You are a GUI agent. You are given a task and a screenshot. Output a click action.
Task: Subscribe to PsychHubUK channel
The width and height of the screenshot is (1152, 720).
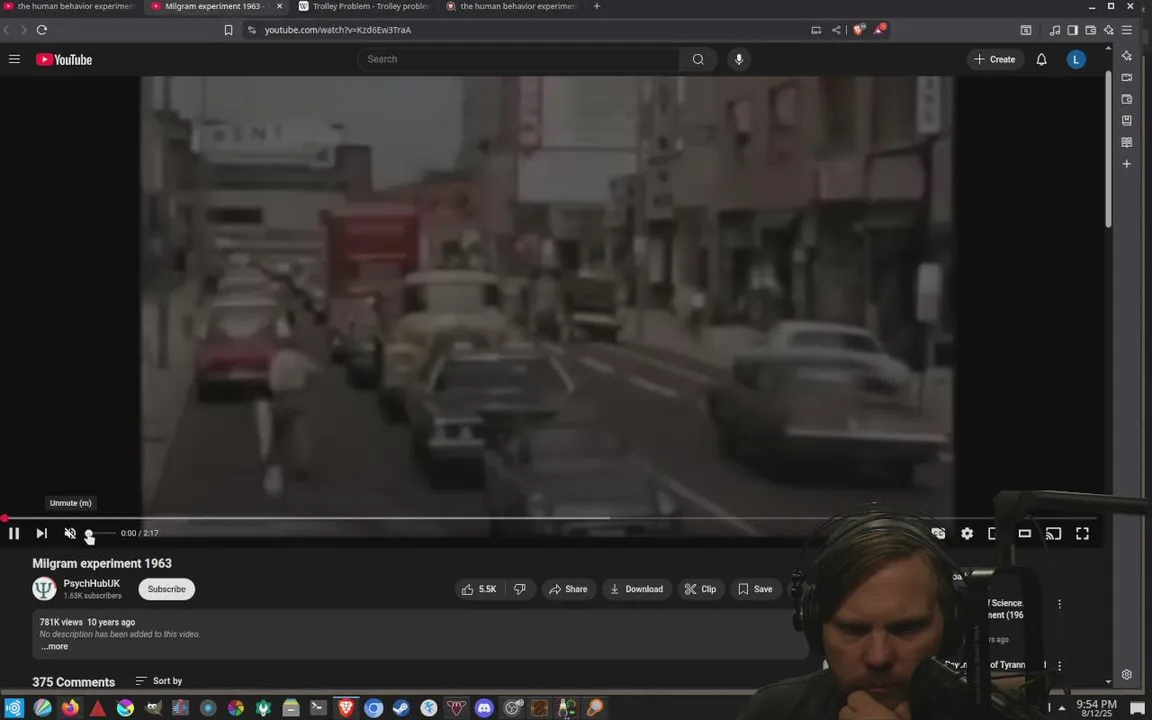click(167, 589)
